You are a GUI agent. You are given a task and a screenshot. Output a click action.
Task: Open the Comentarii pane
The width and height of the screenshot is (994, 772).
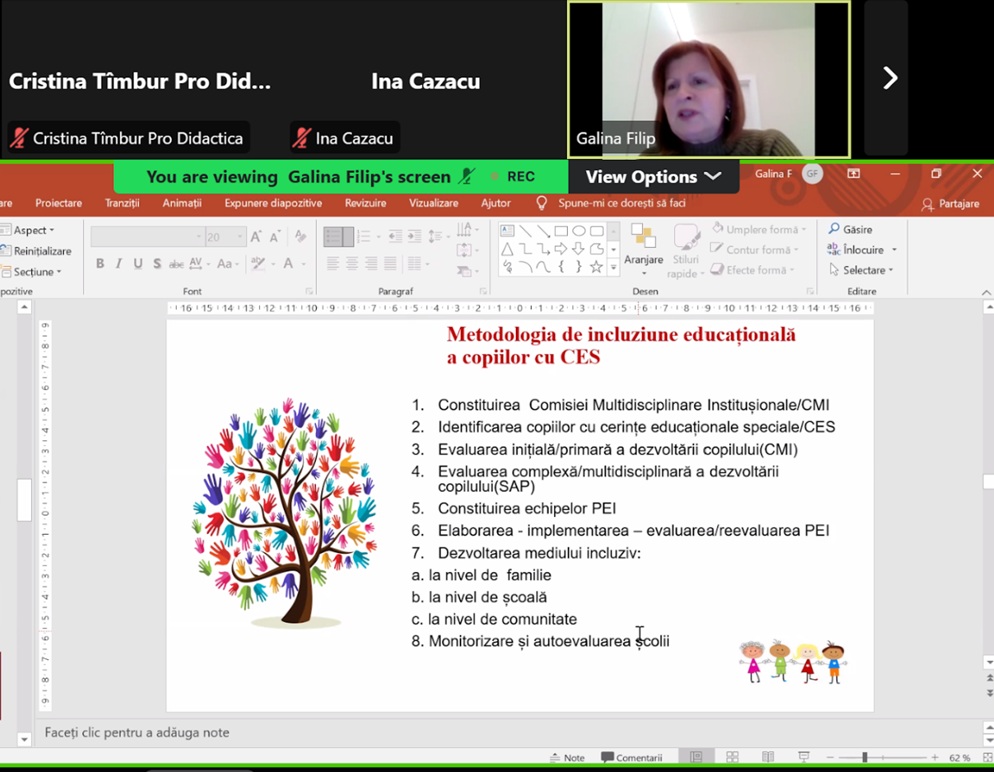[x=632, y=758]
